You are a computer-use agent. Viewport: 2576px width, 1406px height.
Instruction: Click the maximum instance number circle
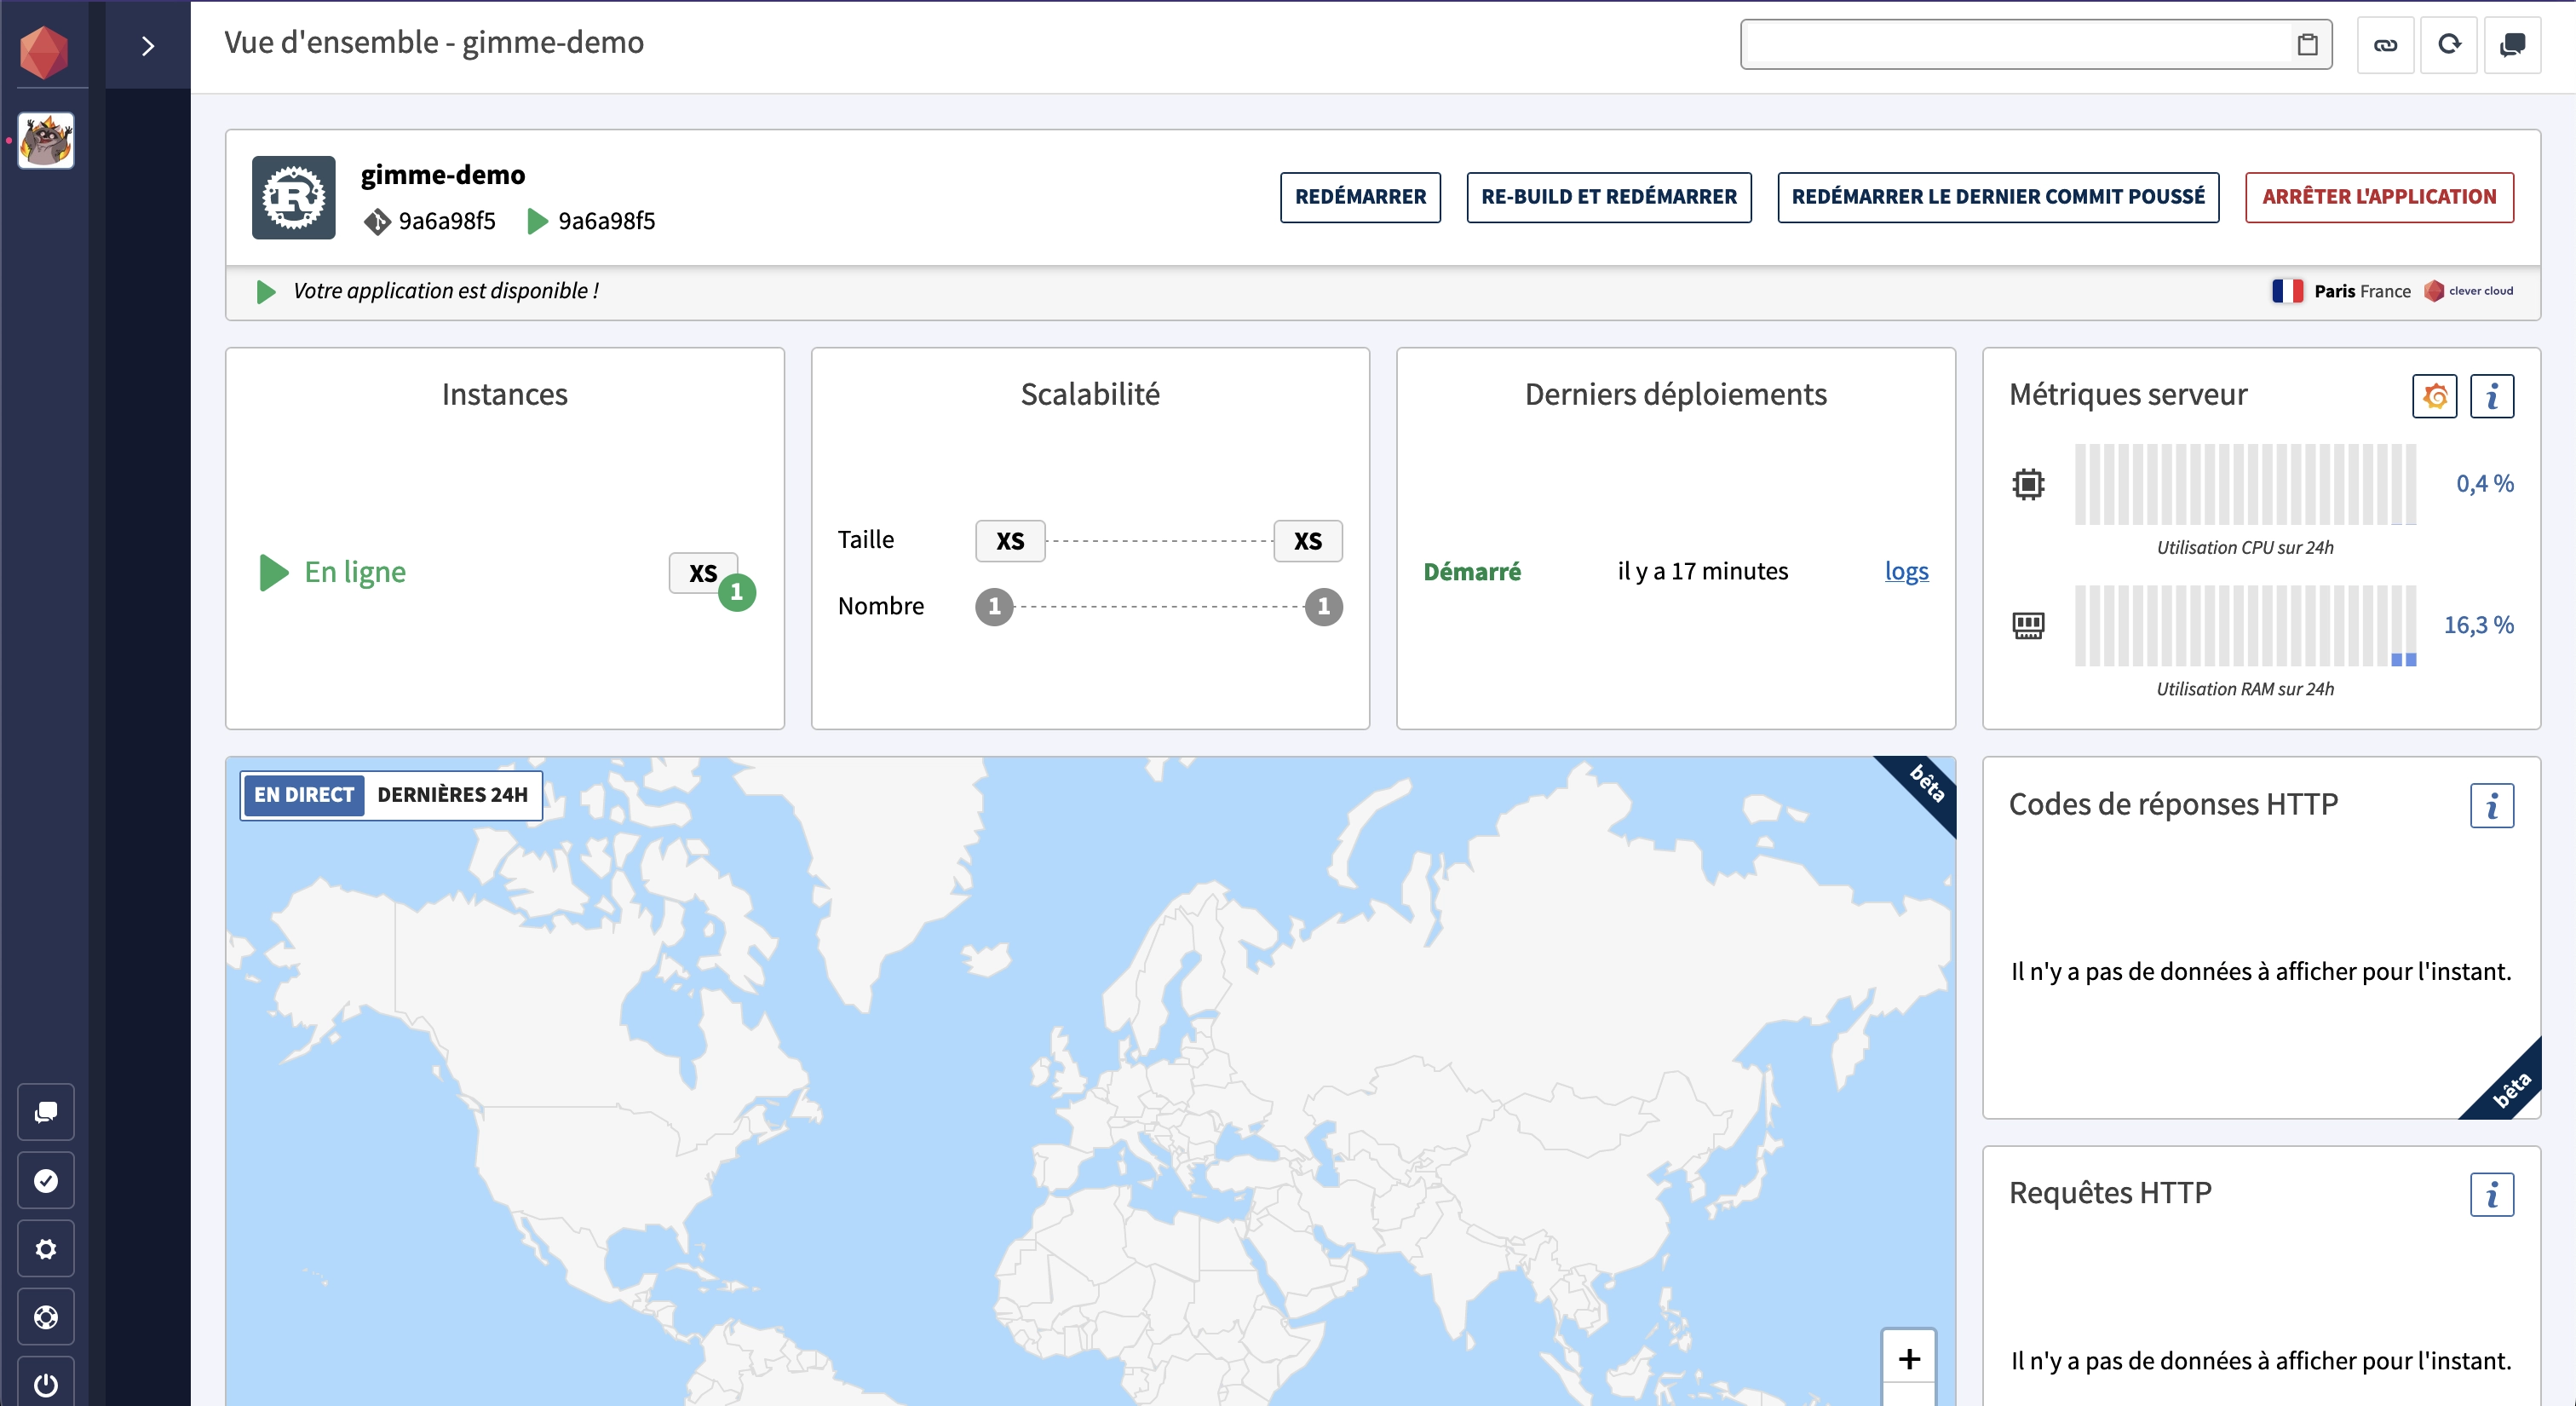[x=1323, y=606]
